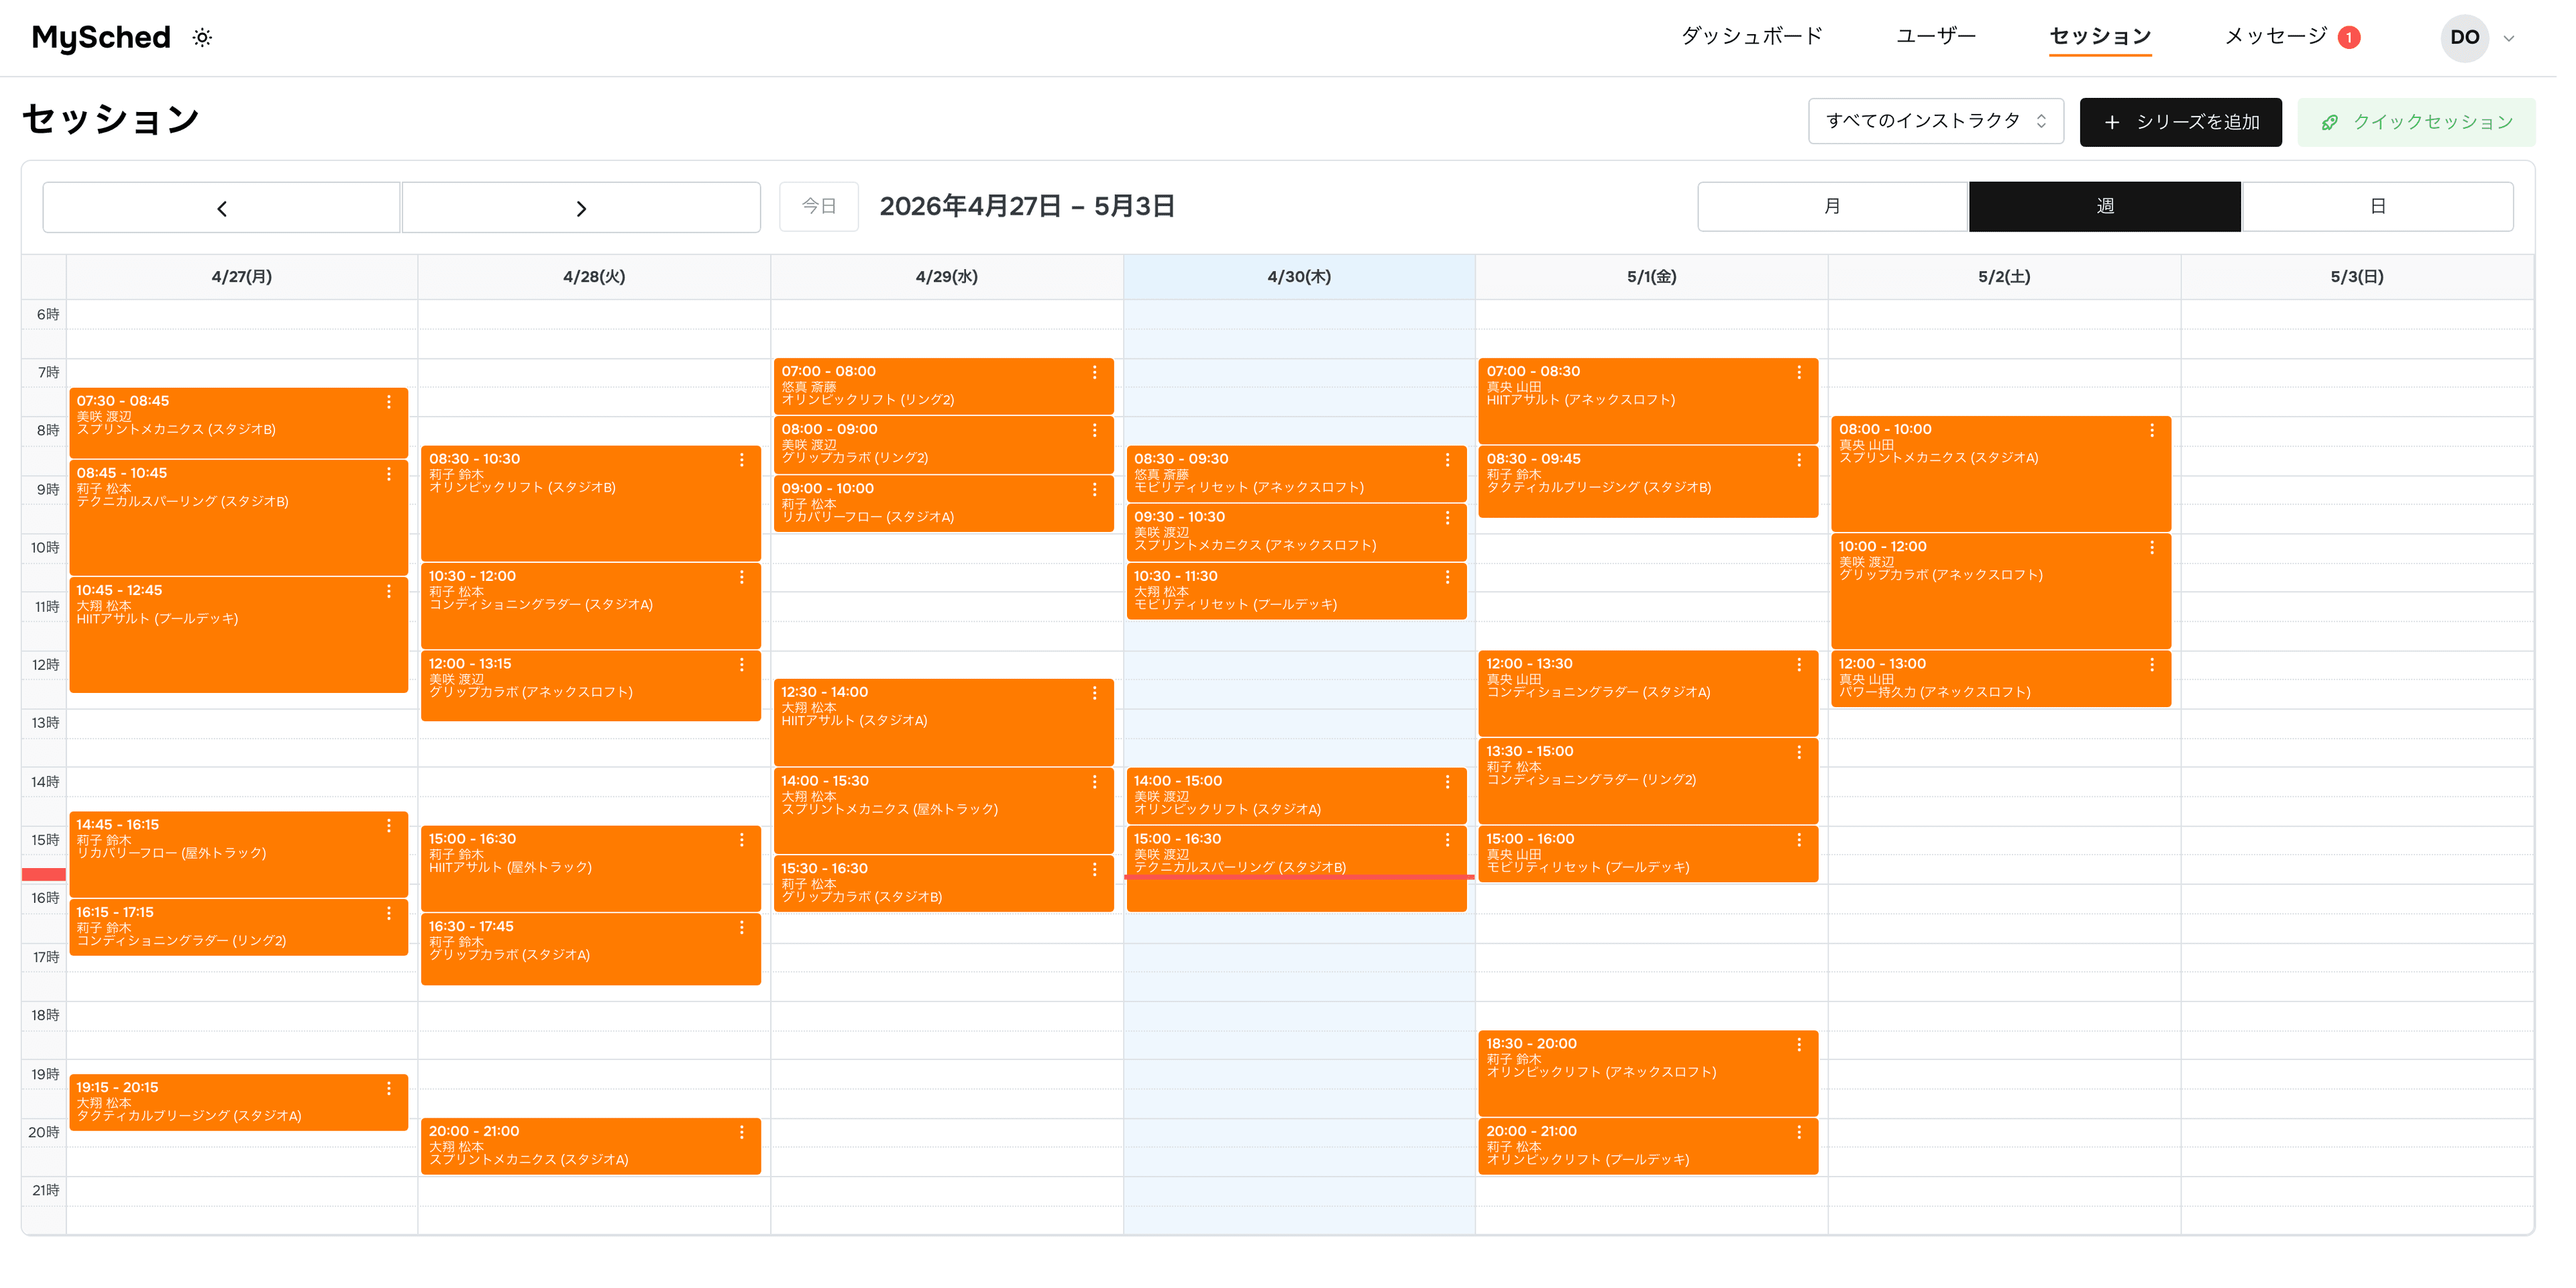This screenshot has height=1288, width=2576.
Task: Open menu for 15:30 グリップカラボ (スタジオB)
Action: click(x=1095, y=870)
